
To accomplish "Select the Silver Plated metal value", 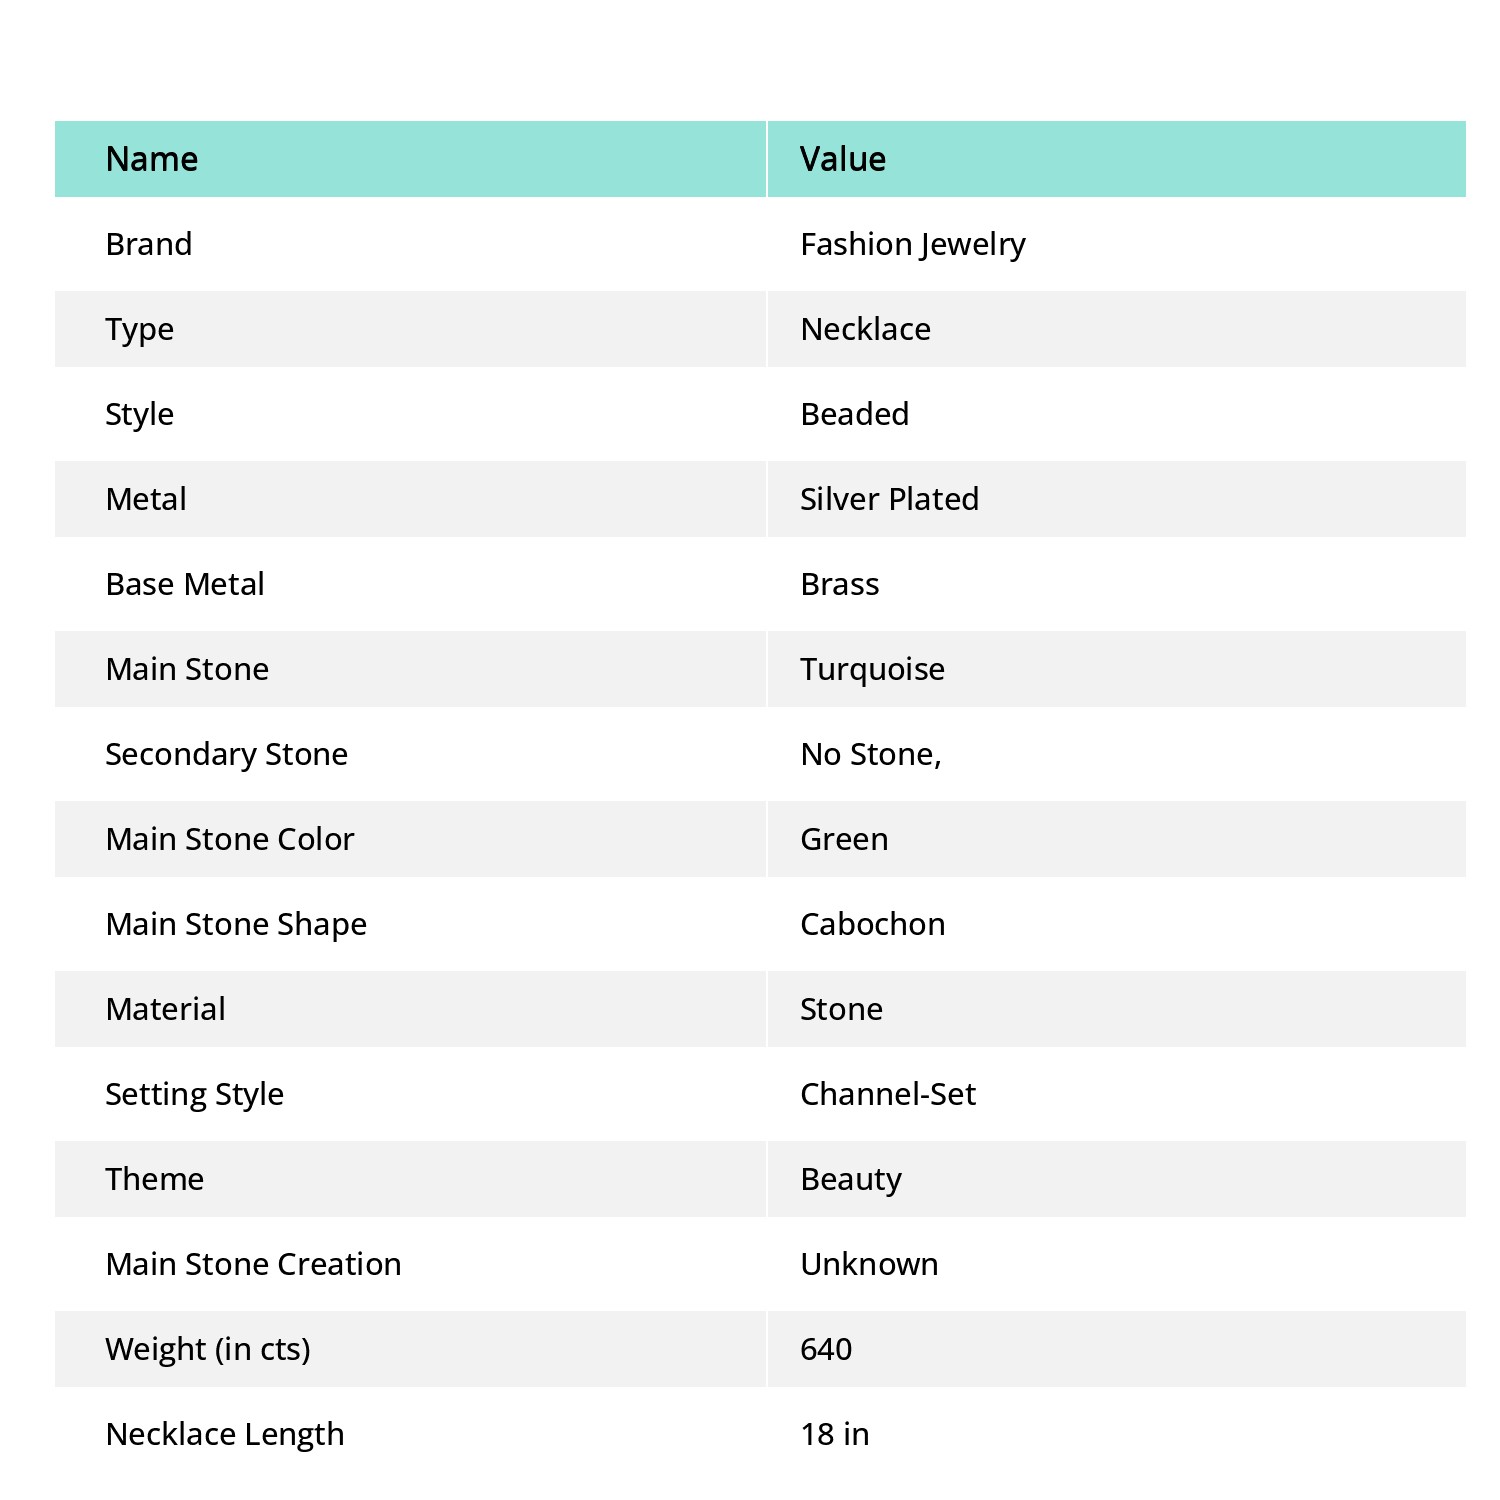I will click(x=890, y=499).
